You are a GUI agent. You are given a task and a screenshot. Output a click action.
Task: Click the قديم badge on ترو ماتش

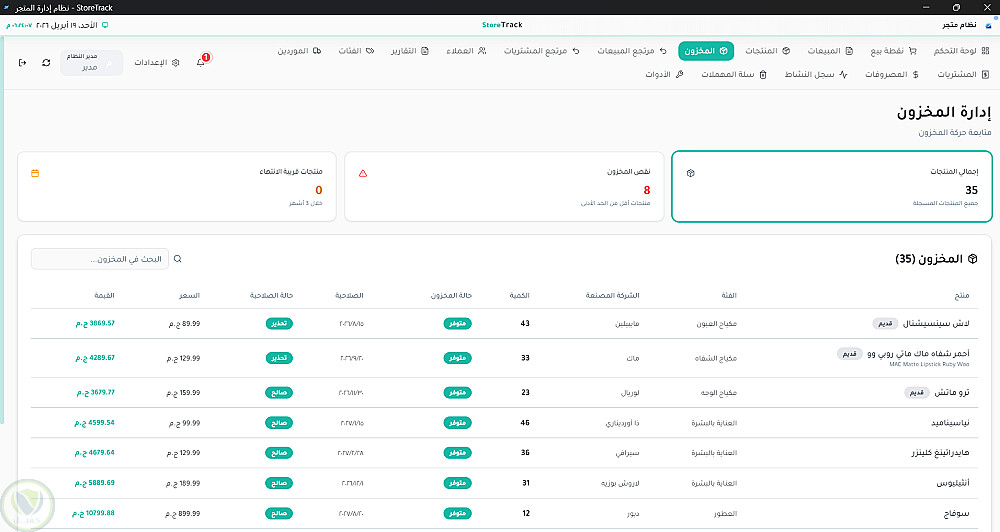917,392
